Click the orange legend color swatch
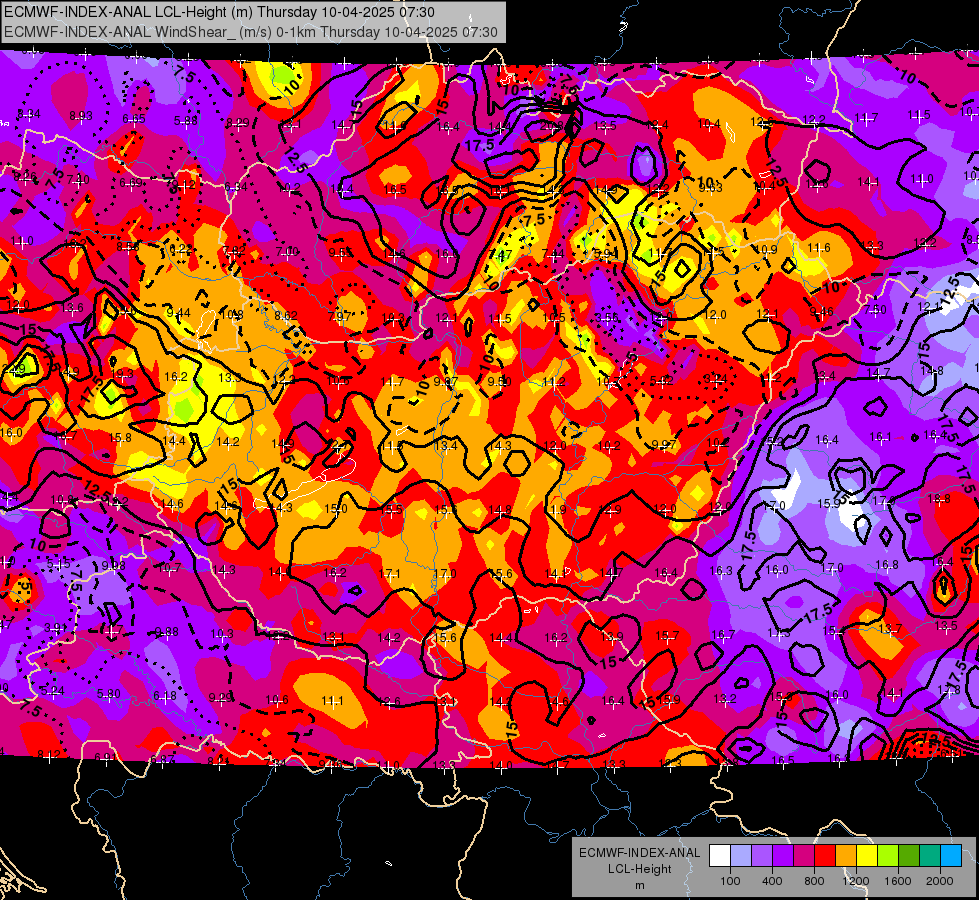This screenshot has height=900, width=979. click(846, 856)
